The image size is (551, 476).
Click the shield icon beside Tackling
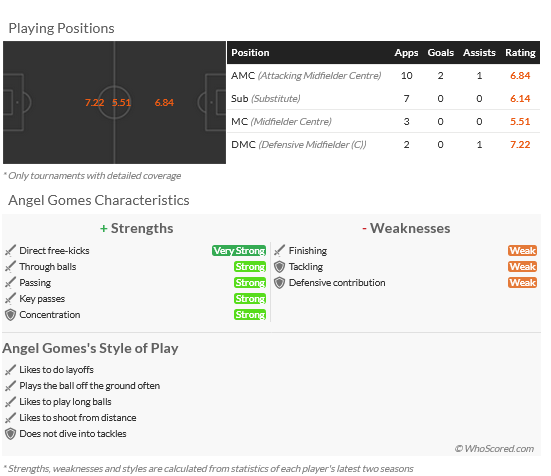(280, 267)
